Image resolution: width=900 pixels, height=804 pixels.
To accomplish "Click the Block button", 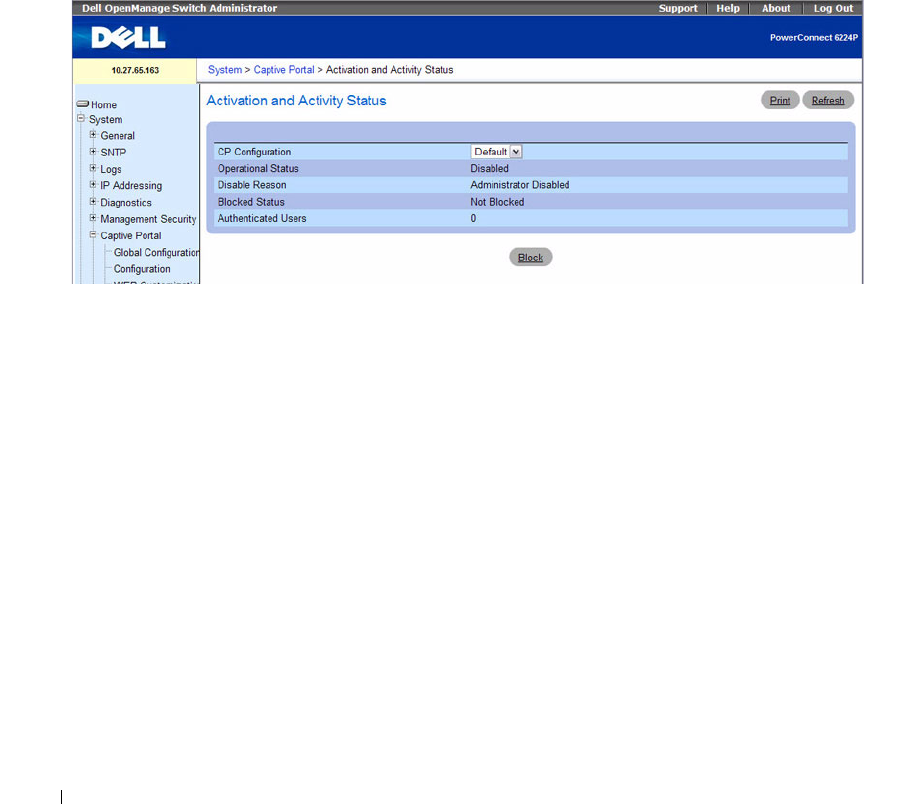I will tap(530, 257).
